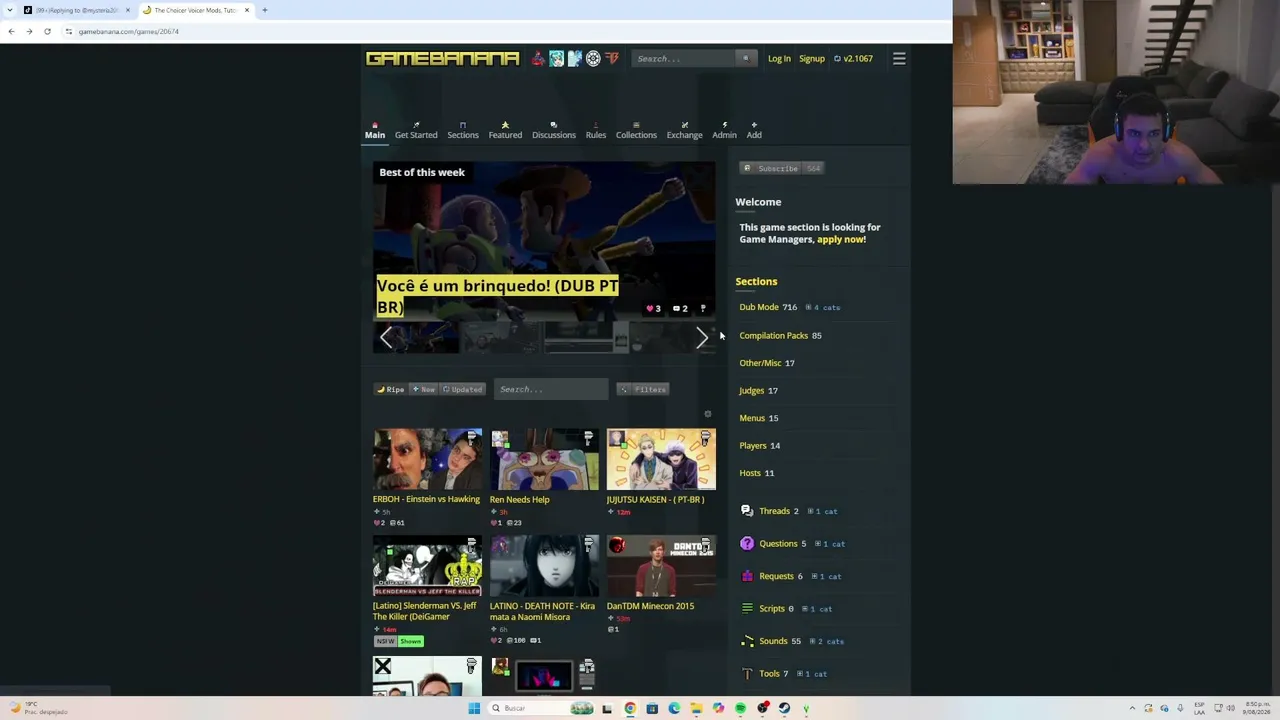
Task: Select the Updated sort option
Action: click(x=463, y=390)
